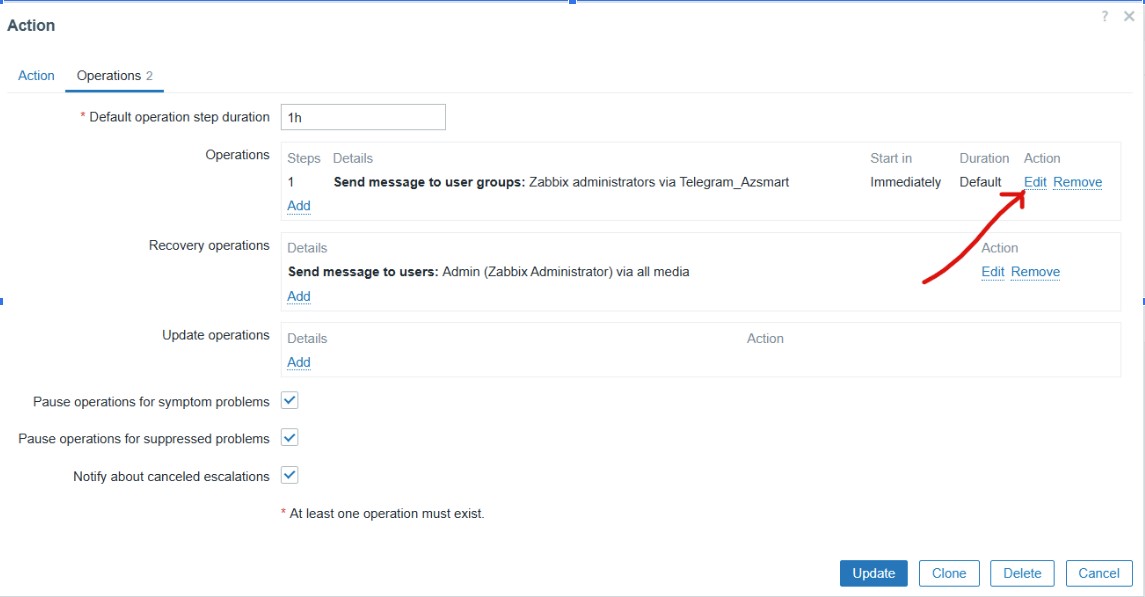
Task: Edit the Admin recovery operation
Action: (993, 271)
